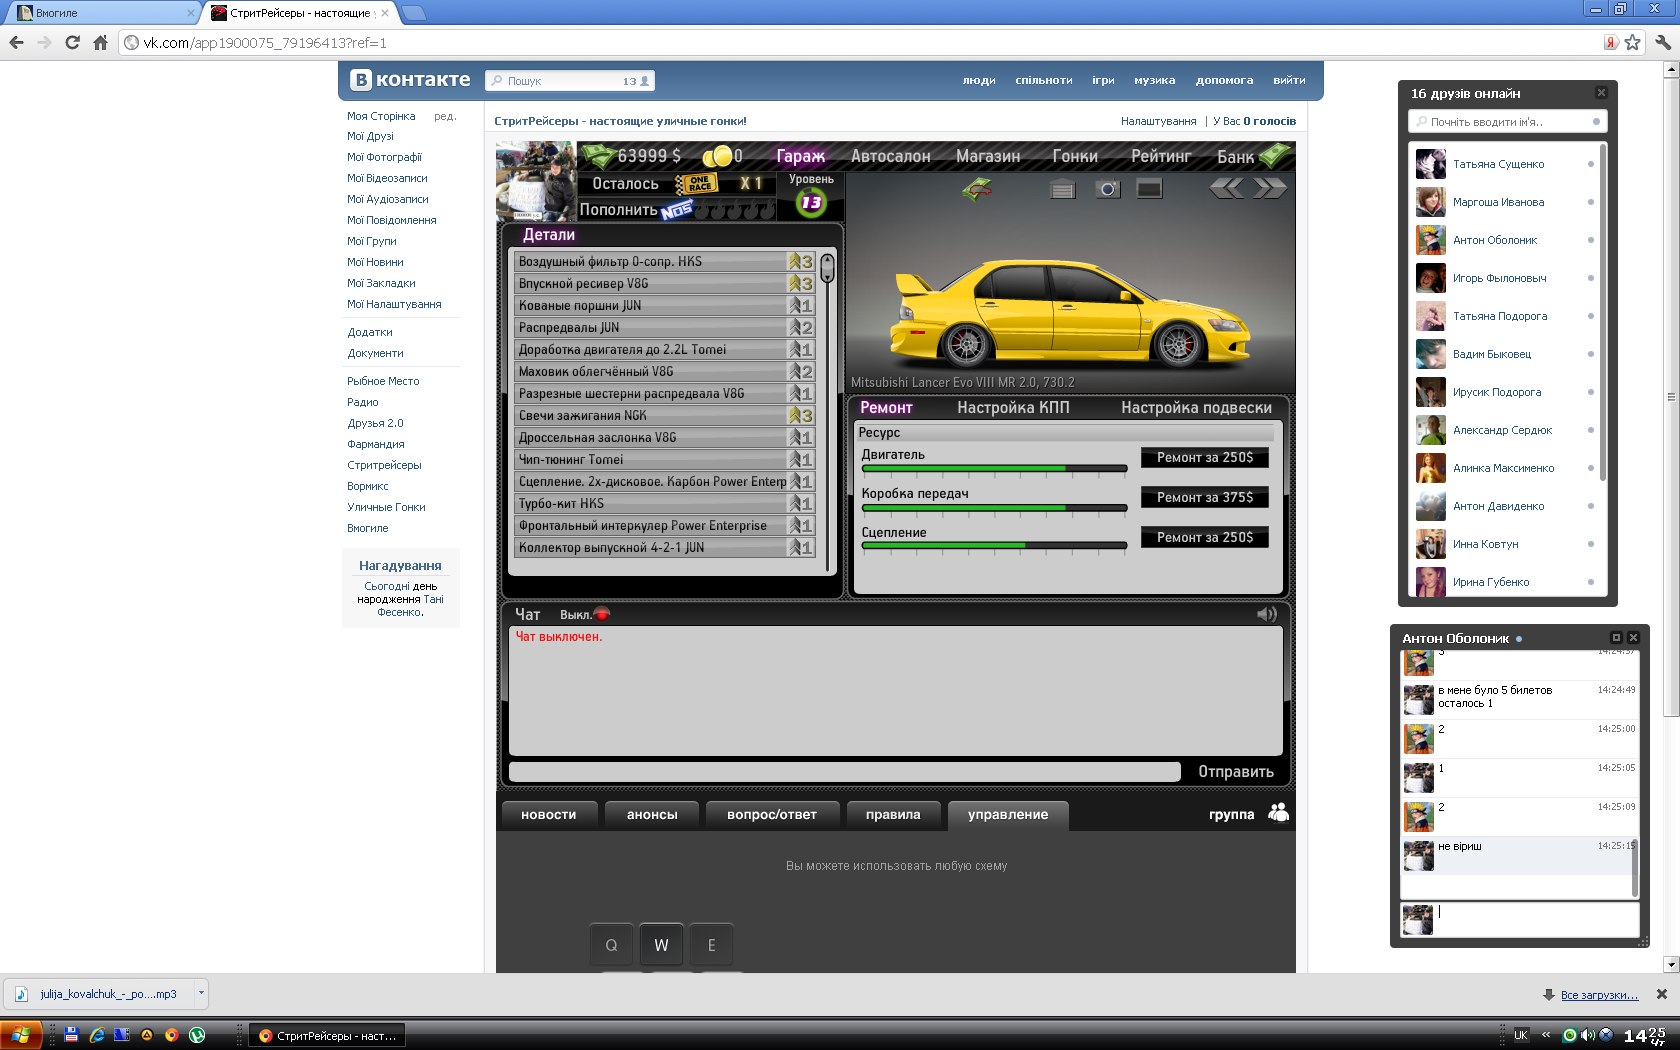The width and height of the screenshot is (1680, 1050).
Task: Click the NOS refill icon
Action: (676, 210)
